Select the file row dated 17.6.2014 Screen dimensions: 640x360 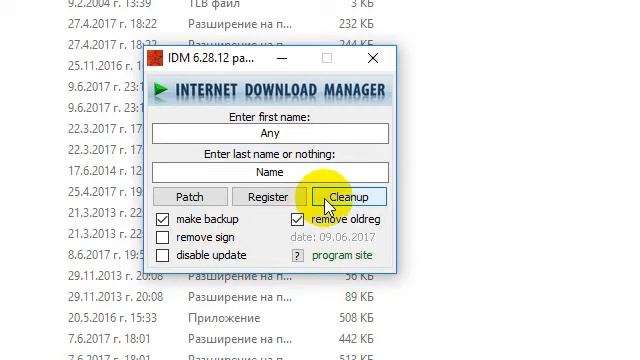(x=105, y=171)
